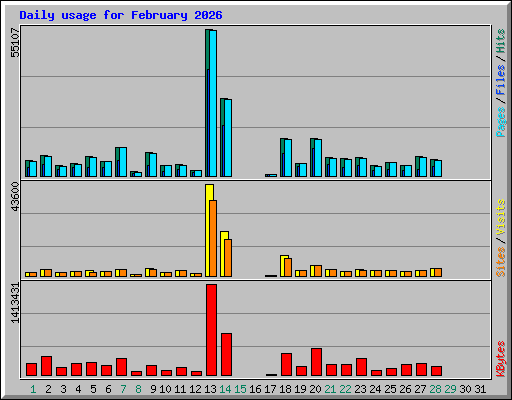Select day label "26" on the x-axis

pyautogui.click(x=405, y=389)
